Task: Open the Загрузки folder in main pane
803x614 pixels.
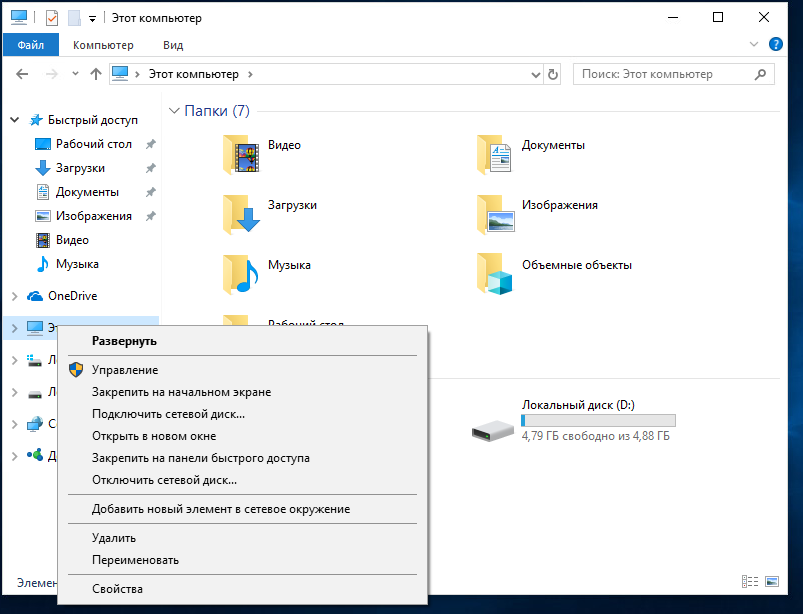Action: pyautogui.click(x=241, y=212)
